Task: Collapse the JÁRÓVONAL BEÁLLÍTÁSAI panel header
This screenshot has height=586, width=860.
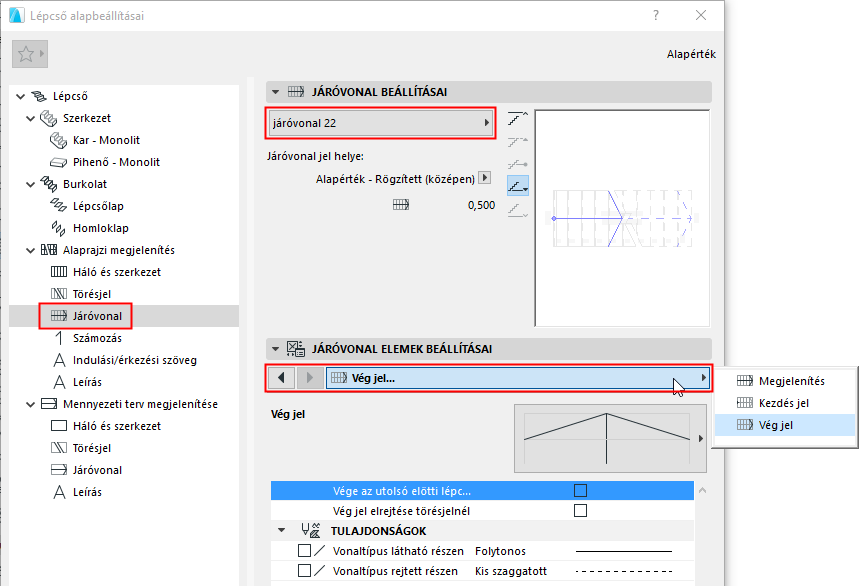Action: (274, 92)
